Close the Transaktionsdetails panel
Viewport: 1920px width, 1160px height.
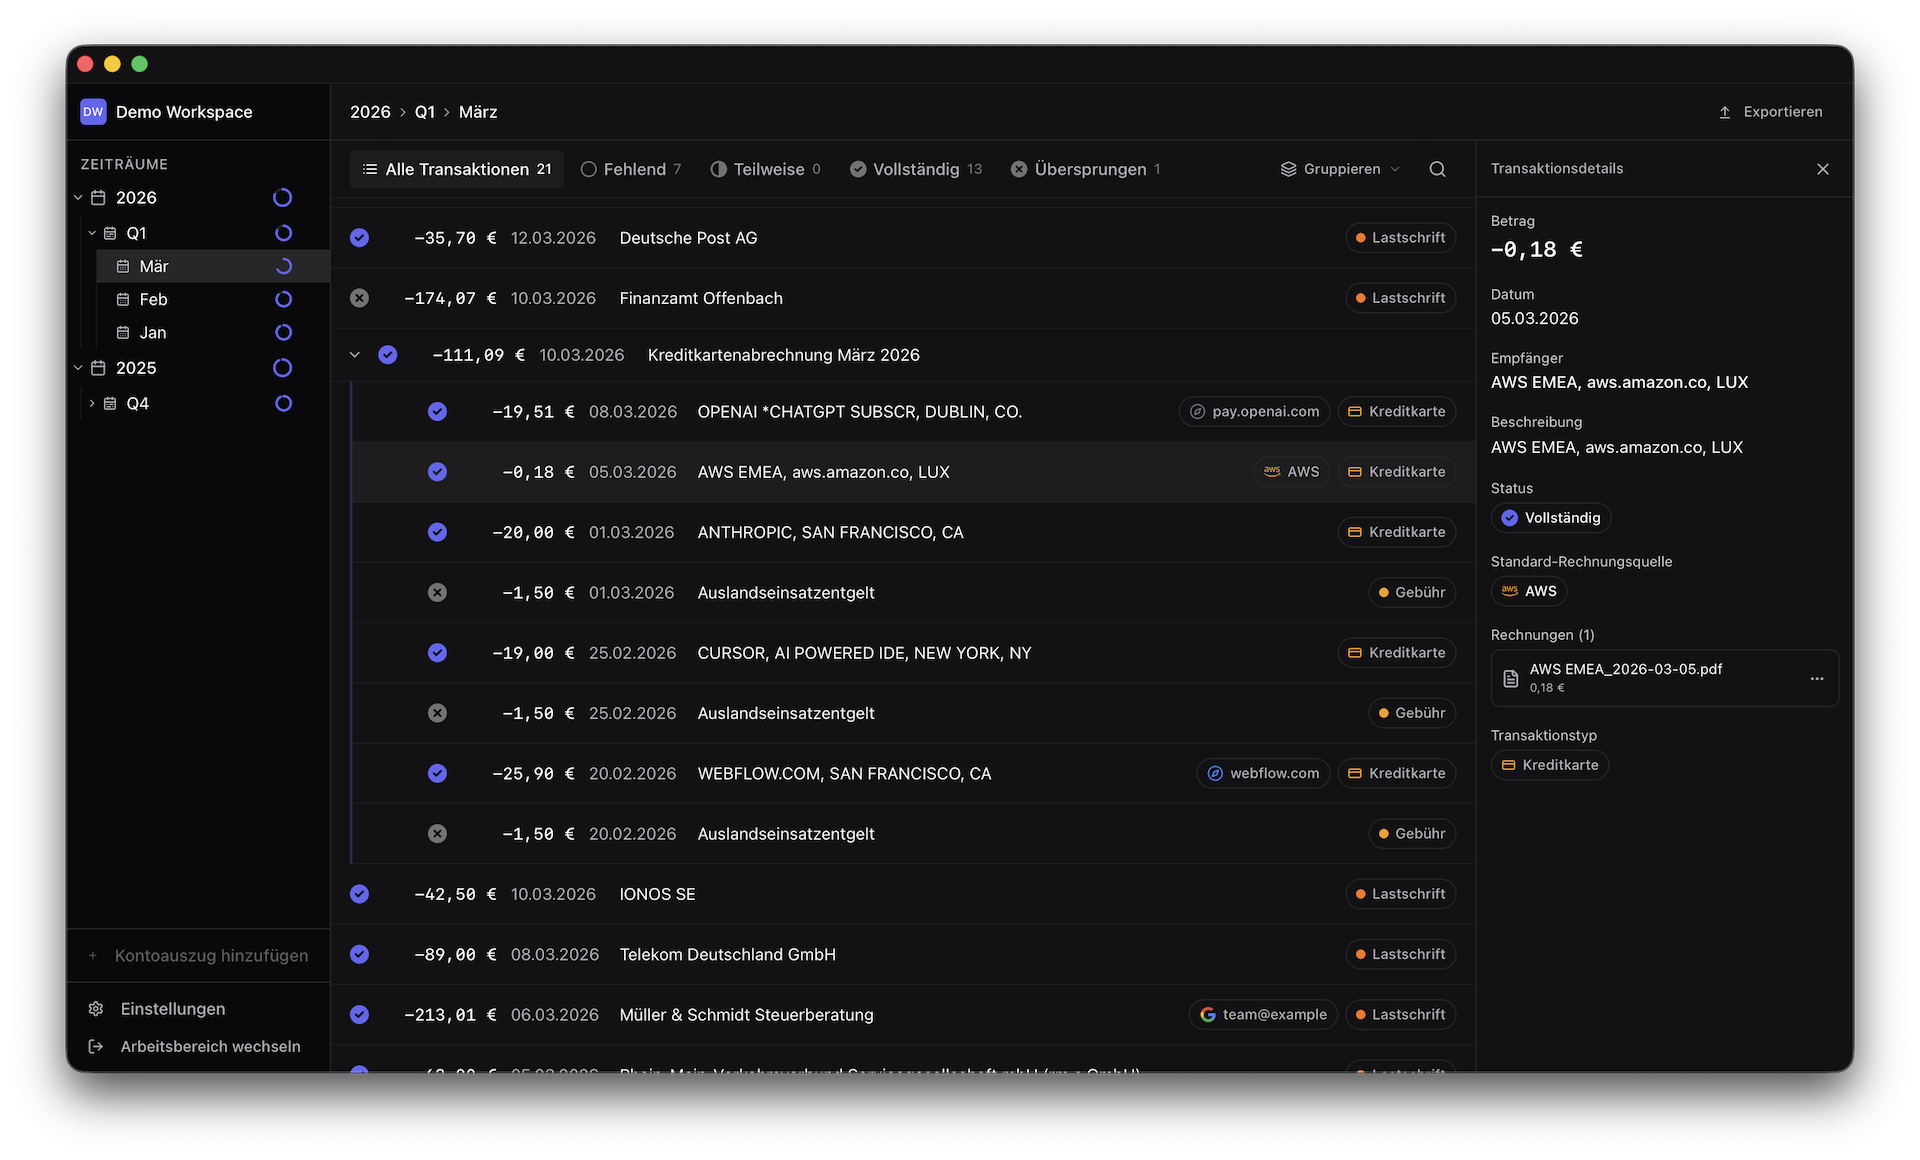tap(1822, 169)
